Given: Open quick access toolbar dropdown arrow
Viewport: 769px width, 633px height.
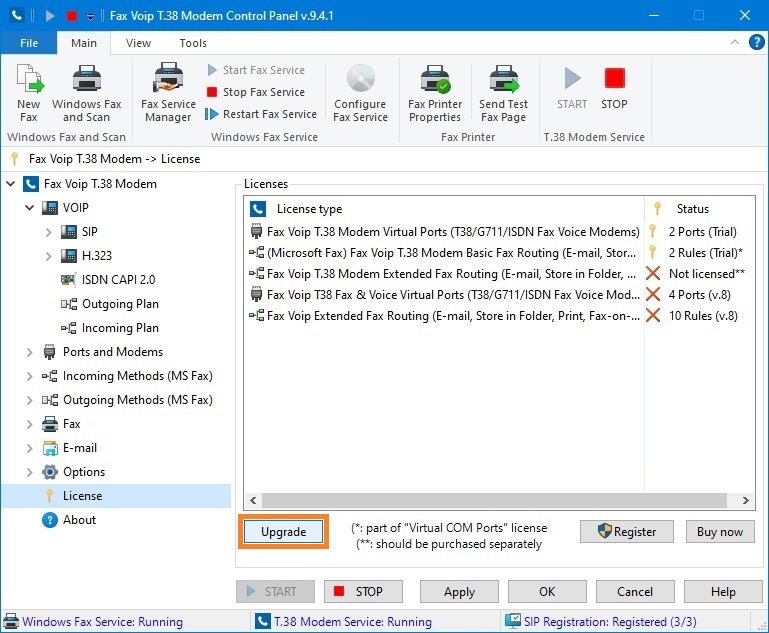Looking at the screenshot, I should (x=90, y=17).
